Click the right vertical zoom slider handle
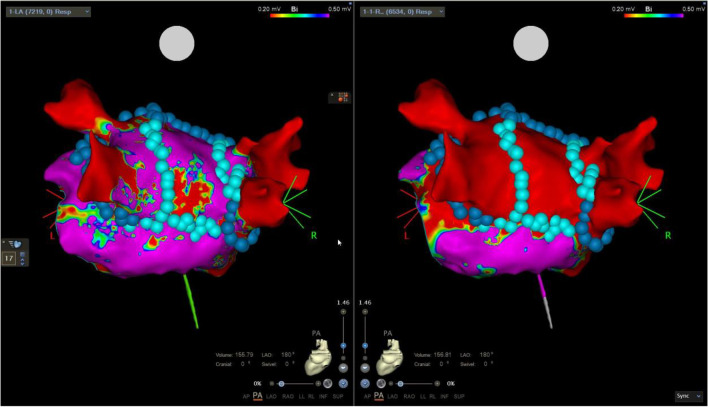 365,346
